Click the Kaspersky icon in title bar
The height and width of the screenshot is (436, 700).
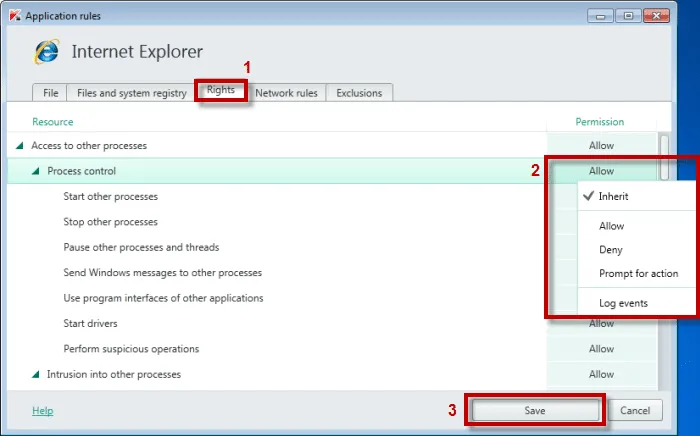15,16
